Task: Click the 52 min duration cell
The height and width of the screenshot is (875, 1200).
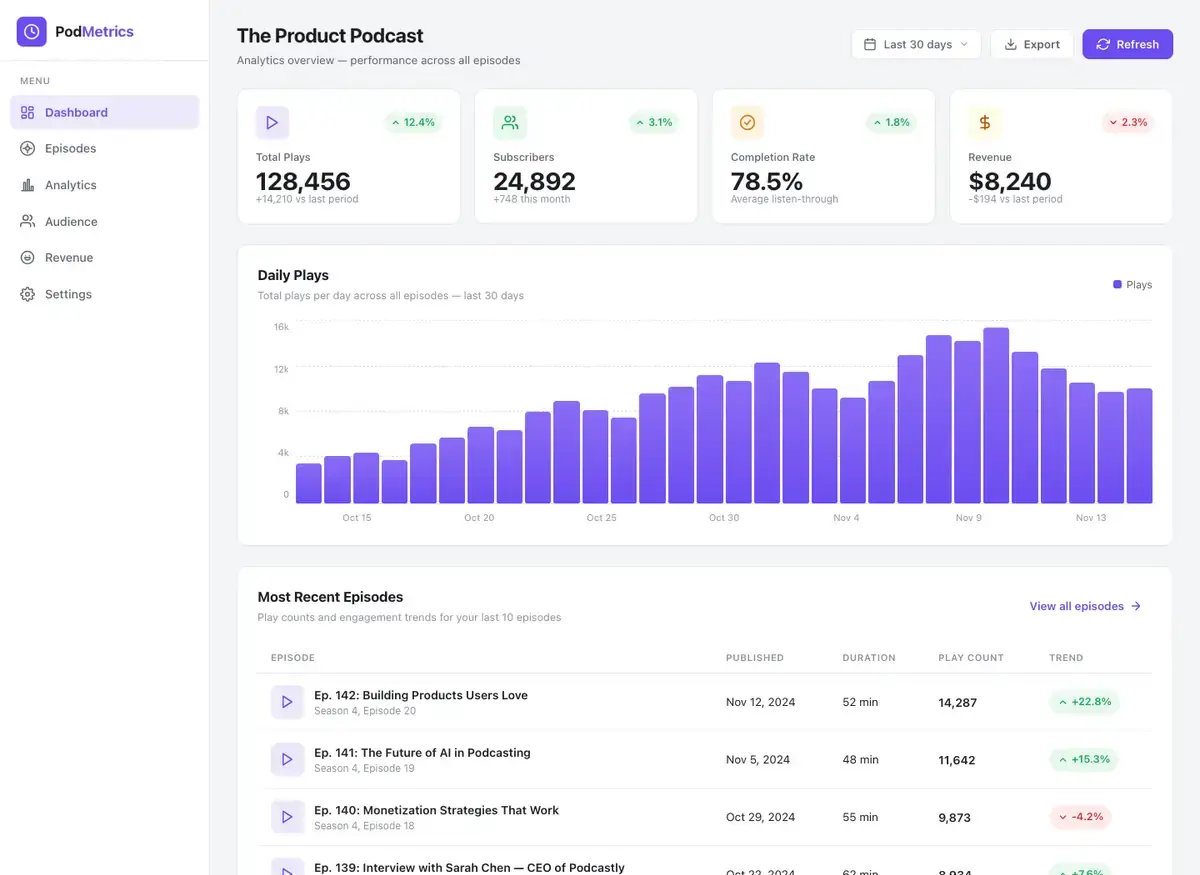Action: tap(860, 702)
